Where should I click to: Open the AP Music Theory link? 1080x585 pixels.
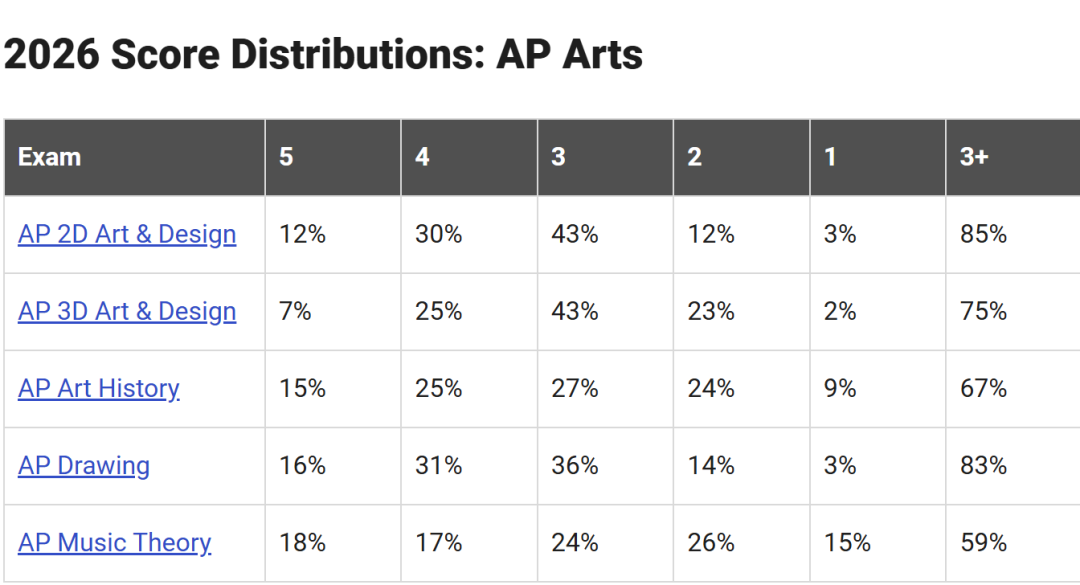[x=114, y=543]
